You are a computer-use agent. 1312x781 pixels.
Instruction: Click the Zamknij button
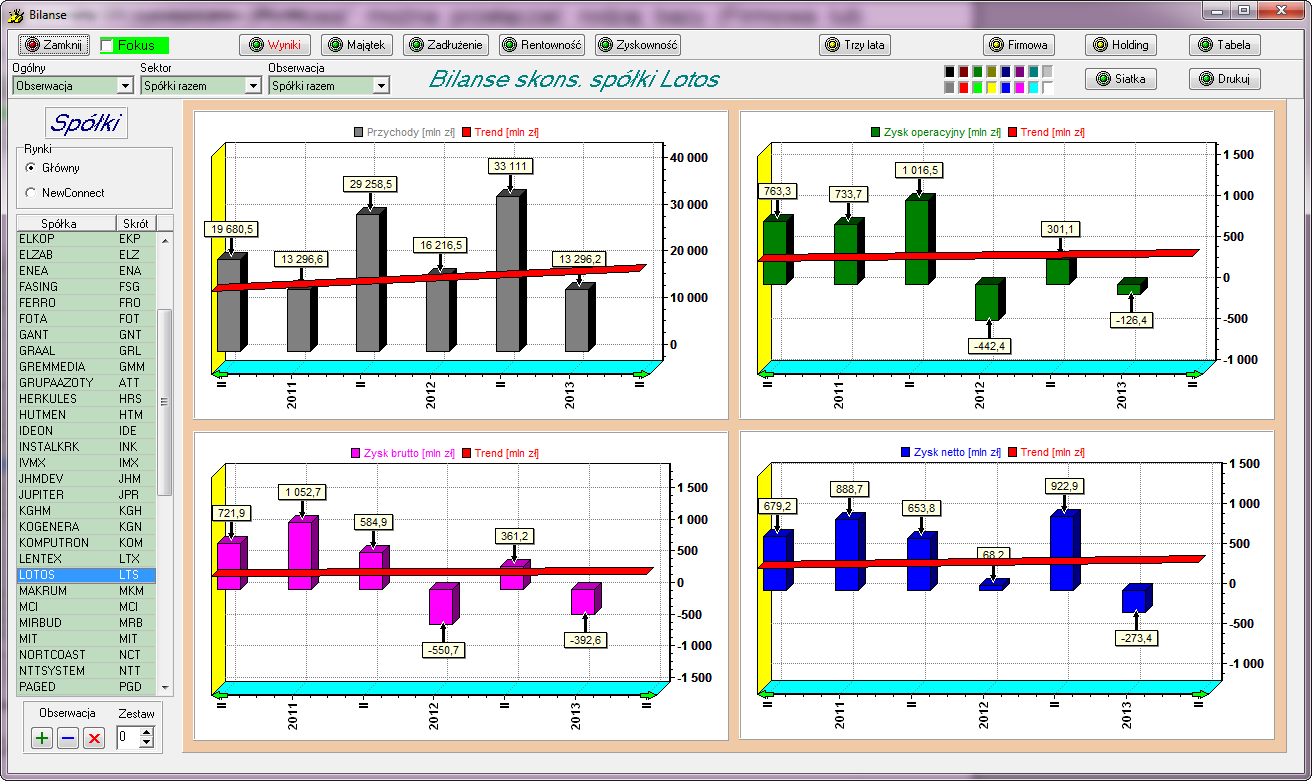[55, 45]
